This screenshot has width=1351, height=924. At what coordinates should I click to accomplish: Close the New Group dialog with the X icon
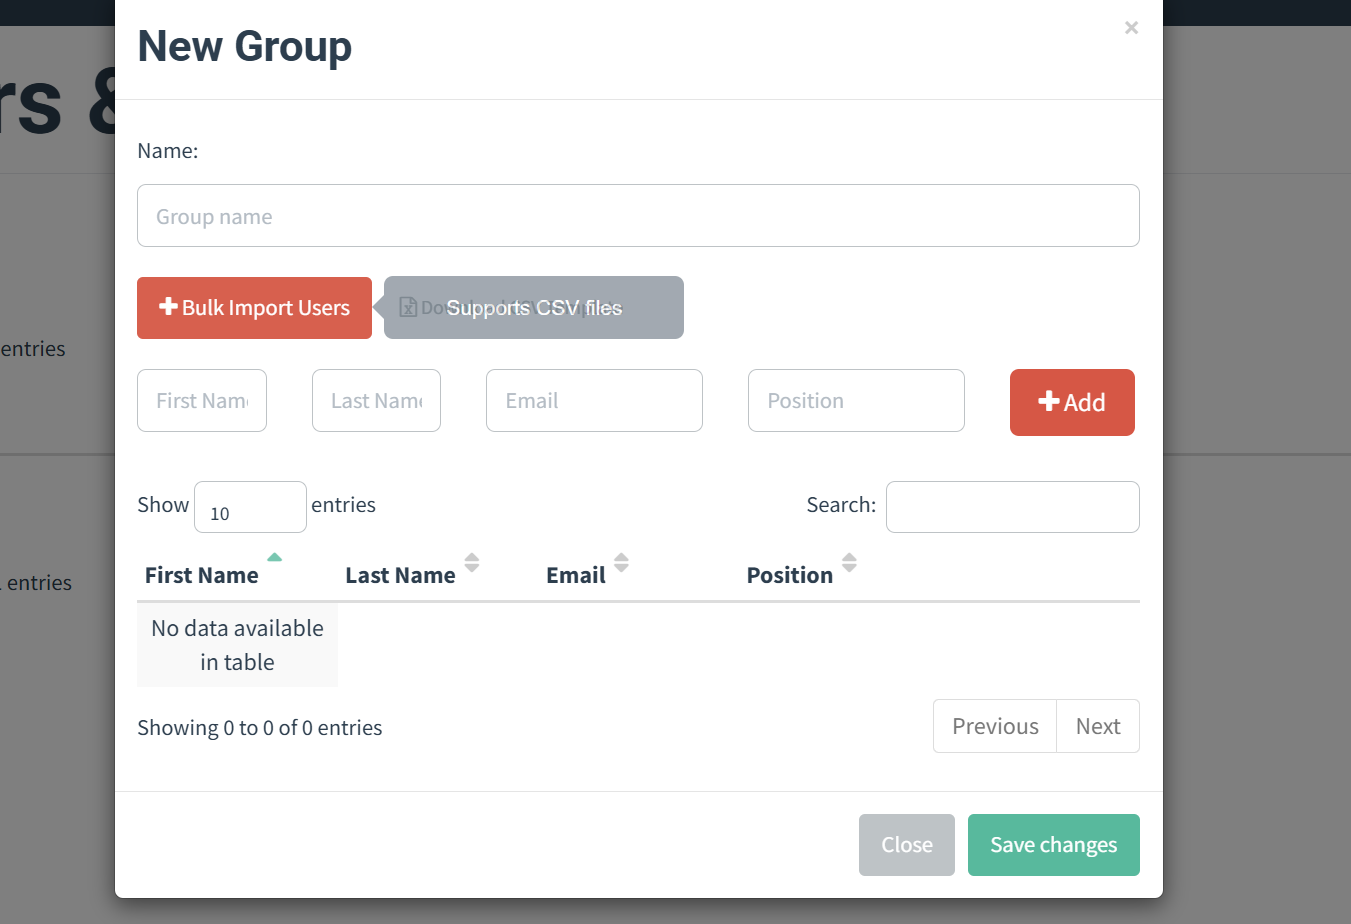click(1131, 28)
